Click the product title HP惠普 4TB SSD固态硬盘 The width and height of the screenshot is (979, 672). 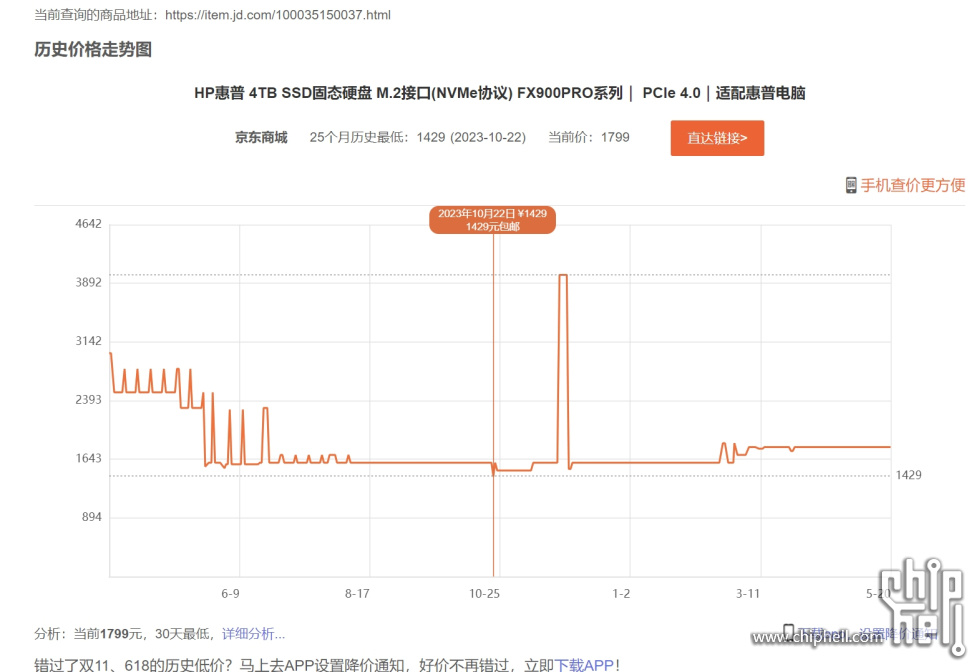499,93
